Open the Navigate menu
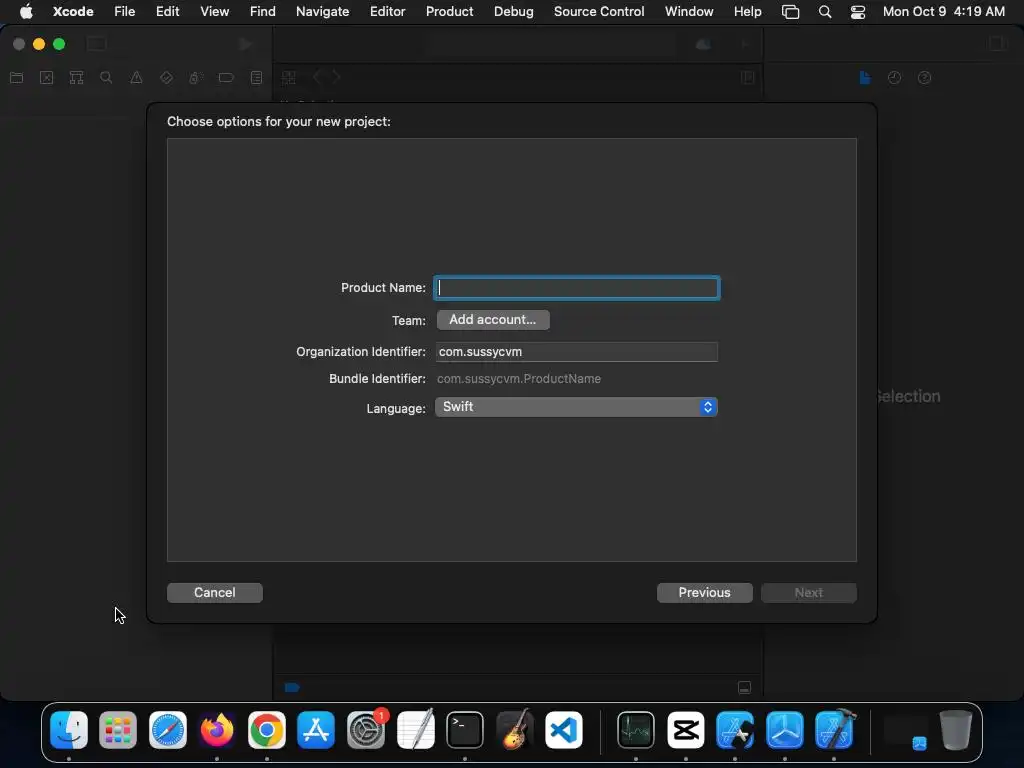The height and width of the screenshot is (768, 1024). (x=323, y=11)
